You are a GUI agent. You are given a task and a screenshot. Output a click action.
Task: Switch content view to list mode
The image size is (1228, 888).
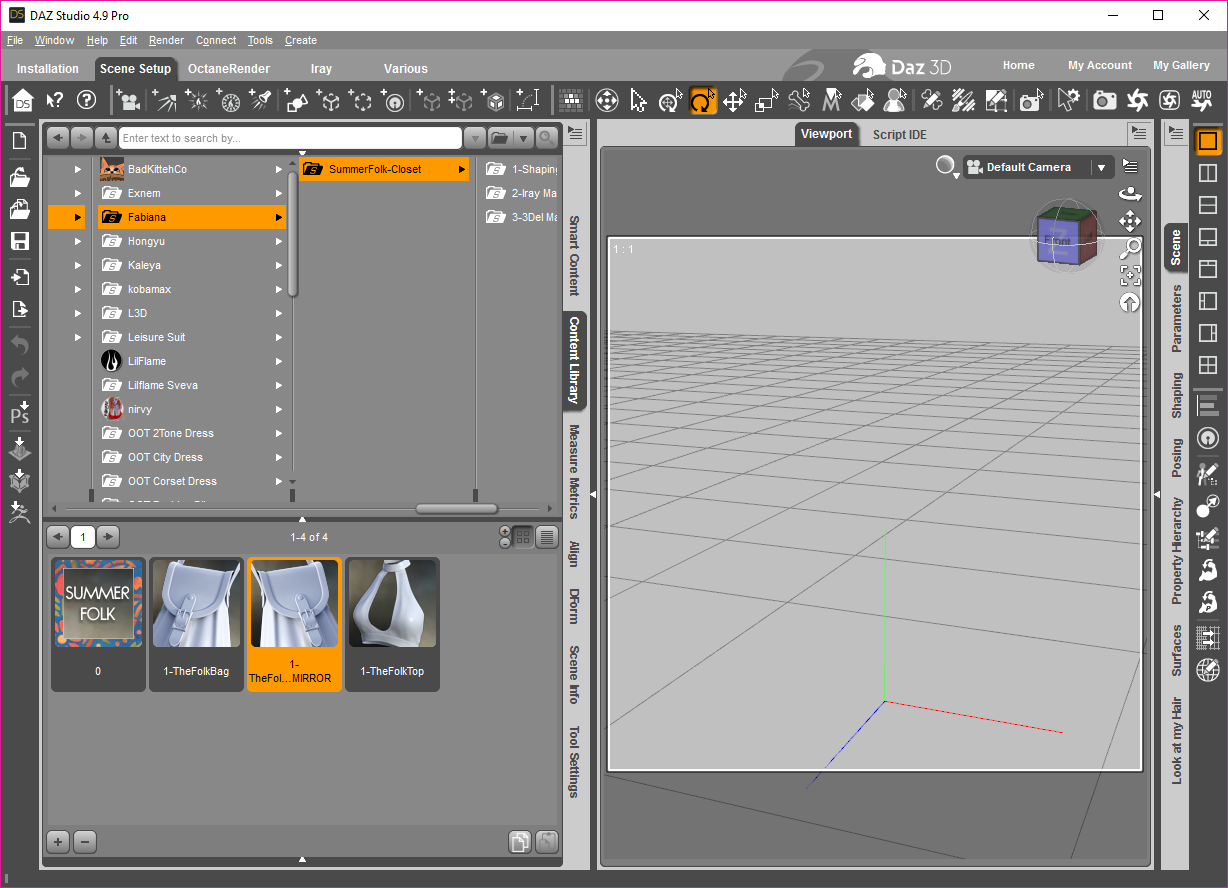pos(547,537)
